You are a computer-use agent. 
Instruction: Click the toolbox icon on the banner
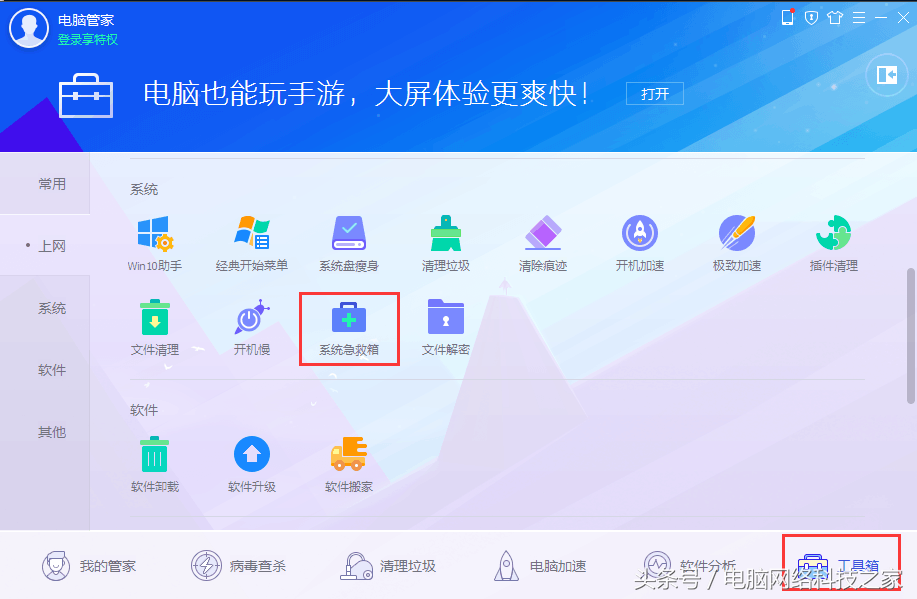86,95
